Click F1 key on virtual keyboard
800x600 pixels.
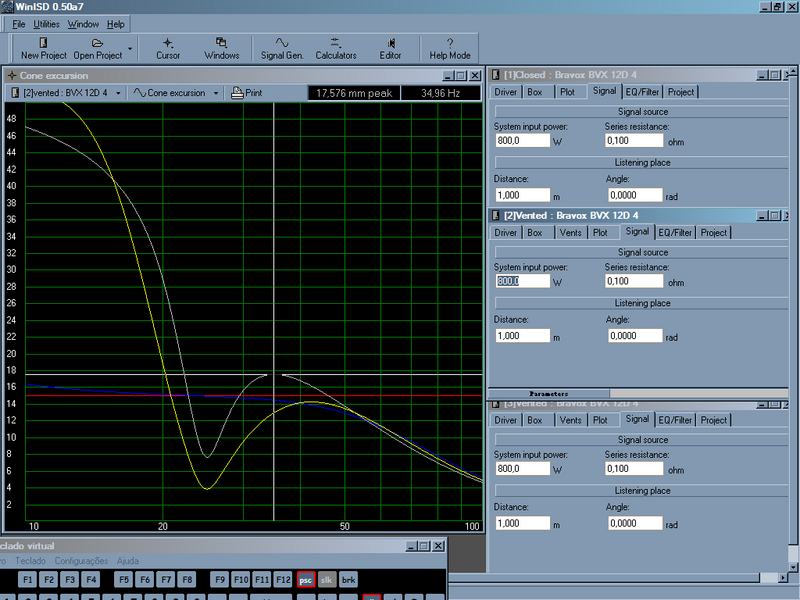28,580
